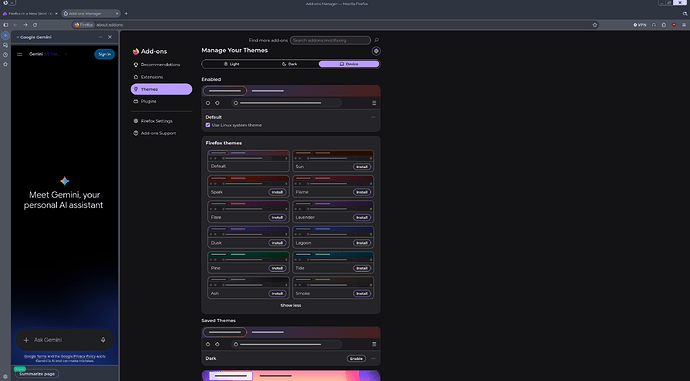
Task: Select the Light theme mode option
Action: [x=231, y=64]
